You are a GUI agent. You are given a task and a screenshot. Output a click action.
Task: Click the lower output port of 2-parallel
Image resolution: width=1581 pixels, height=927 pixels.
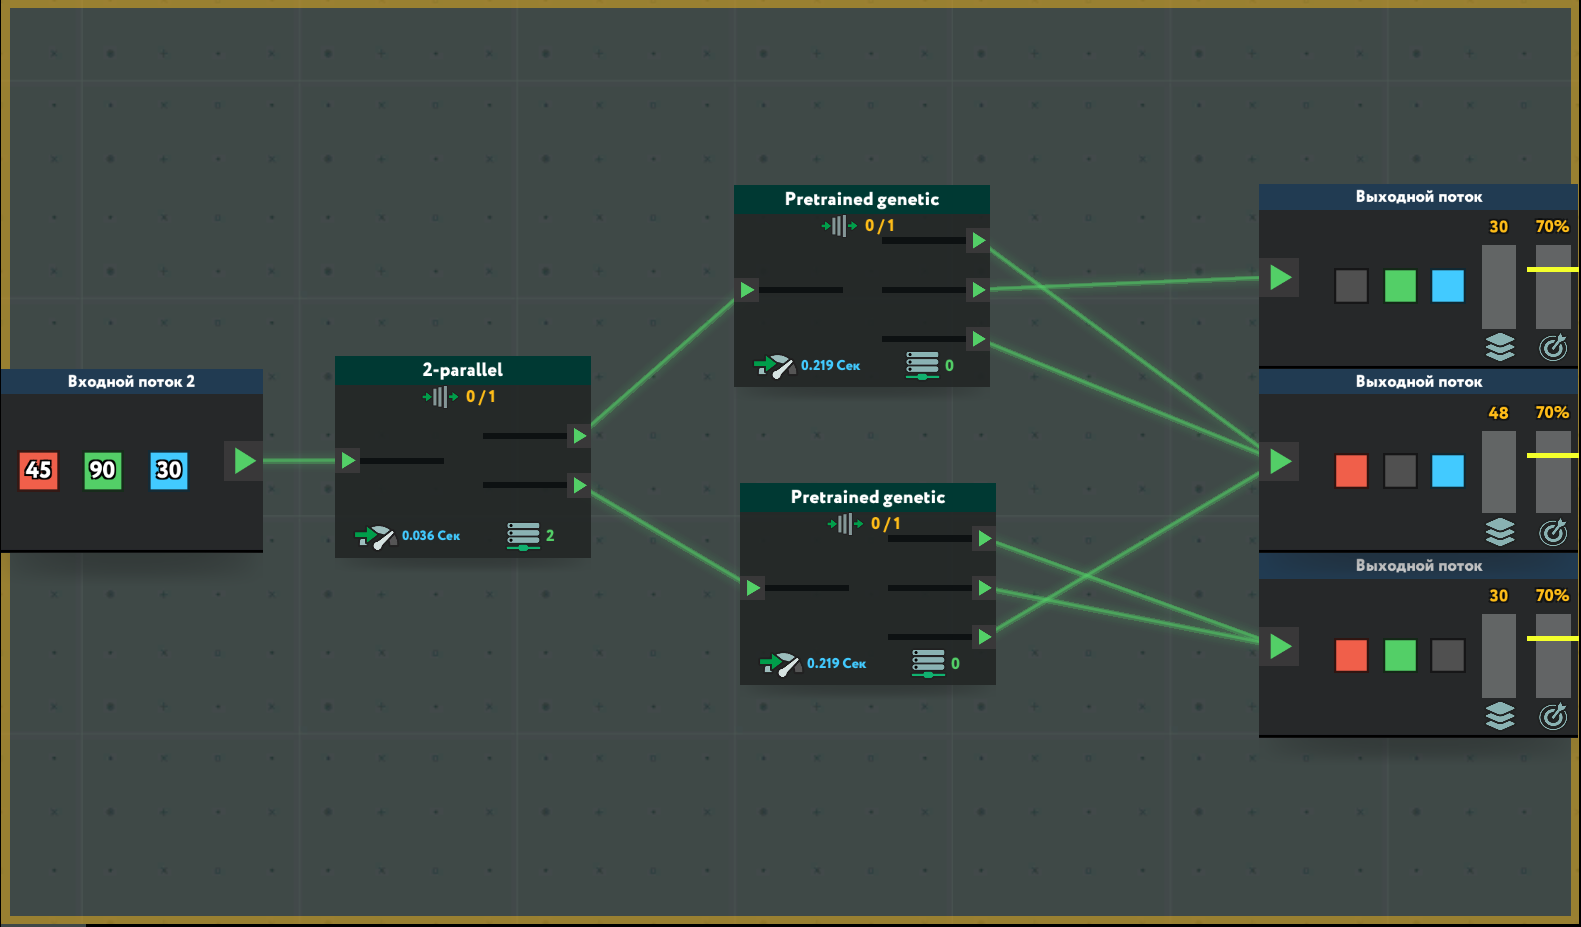click(580, 486)
